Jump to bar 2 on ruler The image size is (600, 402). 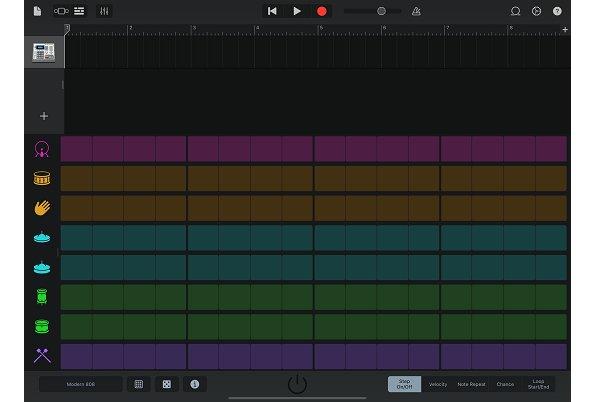coord(130,29)
